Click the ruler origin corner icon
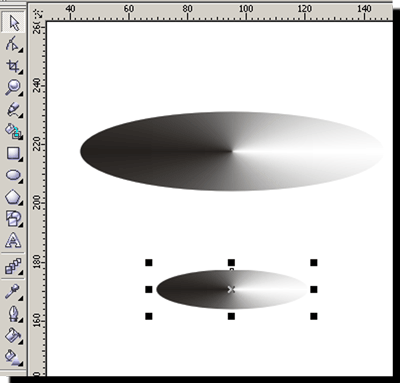 coord(38,14)
